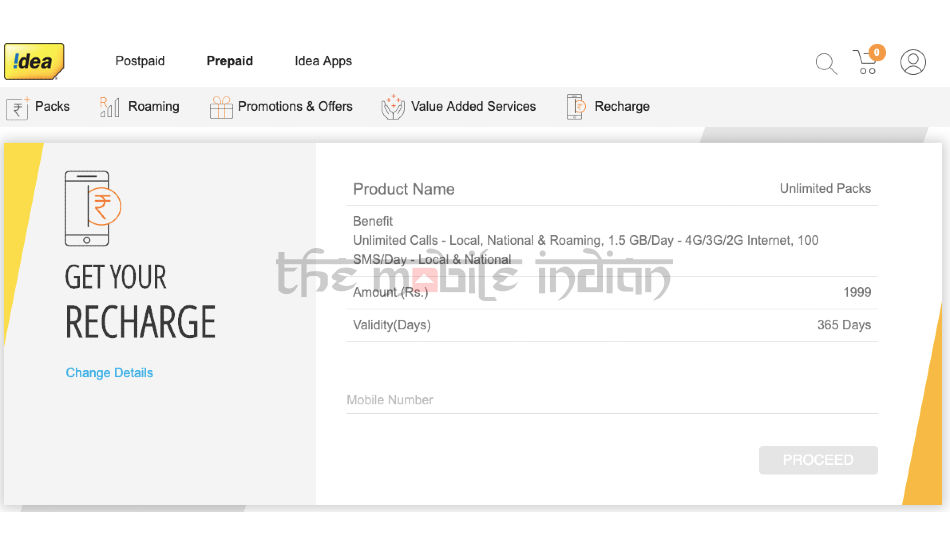Open the Packs menu item
This screenshot has width=950, height=550.
(52, 107)
